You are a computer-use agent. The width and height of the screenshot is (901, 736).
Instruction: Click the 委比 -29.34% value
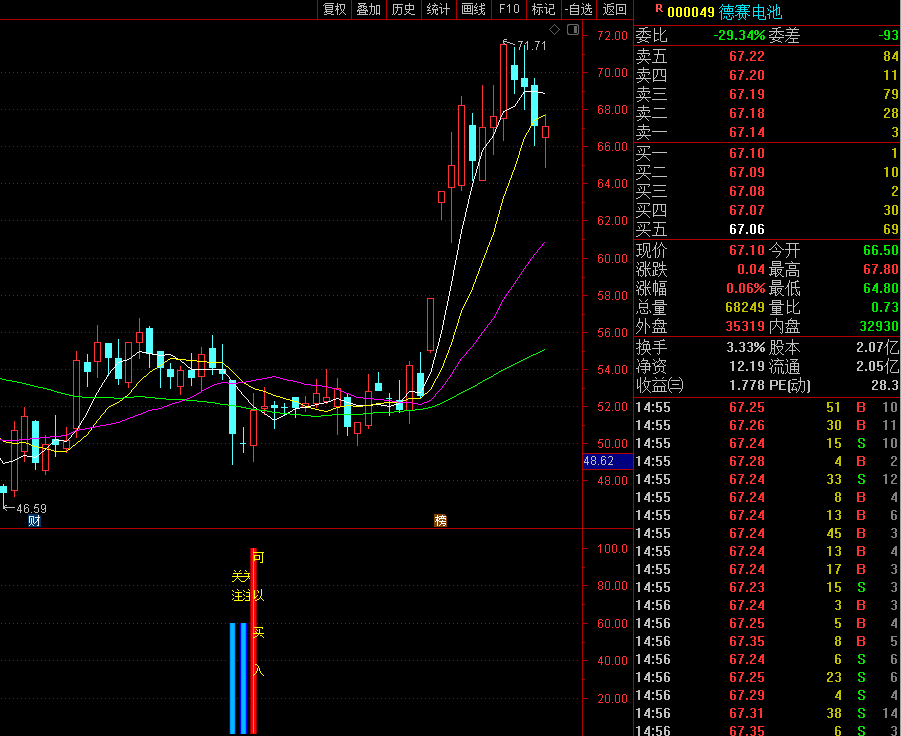pyautogui.click(x=739, y=36)
